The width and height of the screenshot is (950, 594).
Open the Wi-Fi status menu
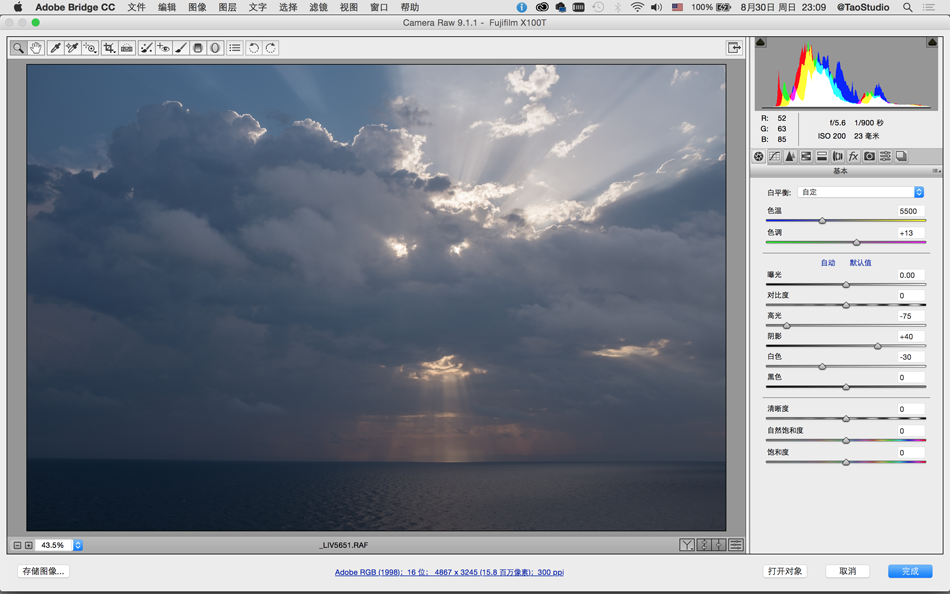pyautogui.click(x=637, y=7)
